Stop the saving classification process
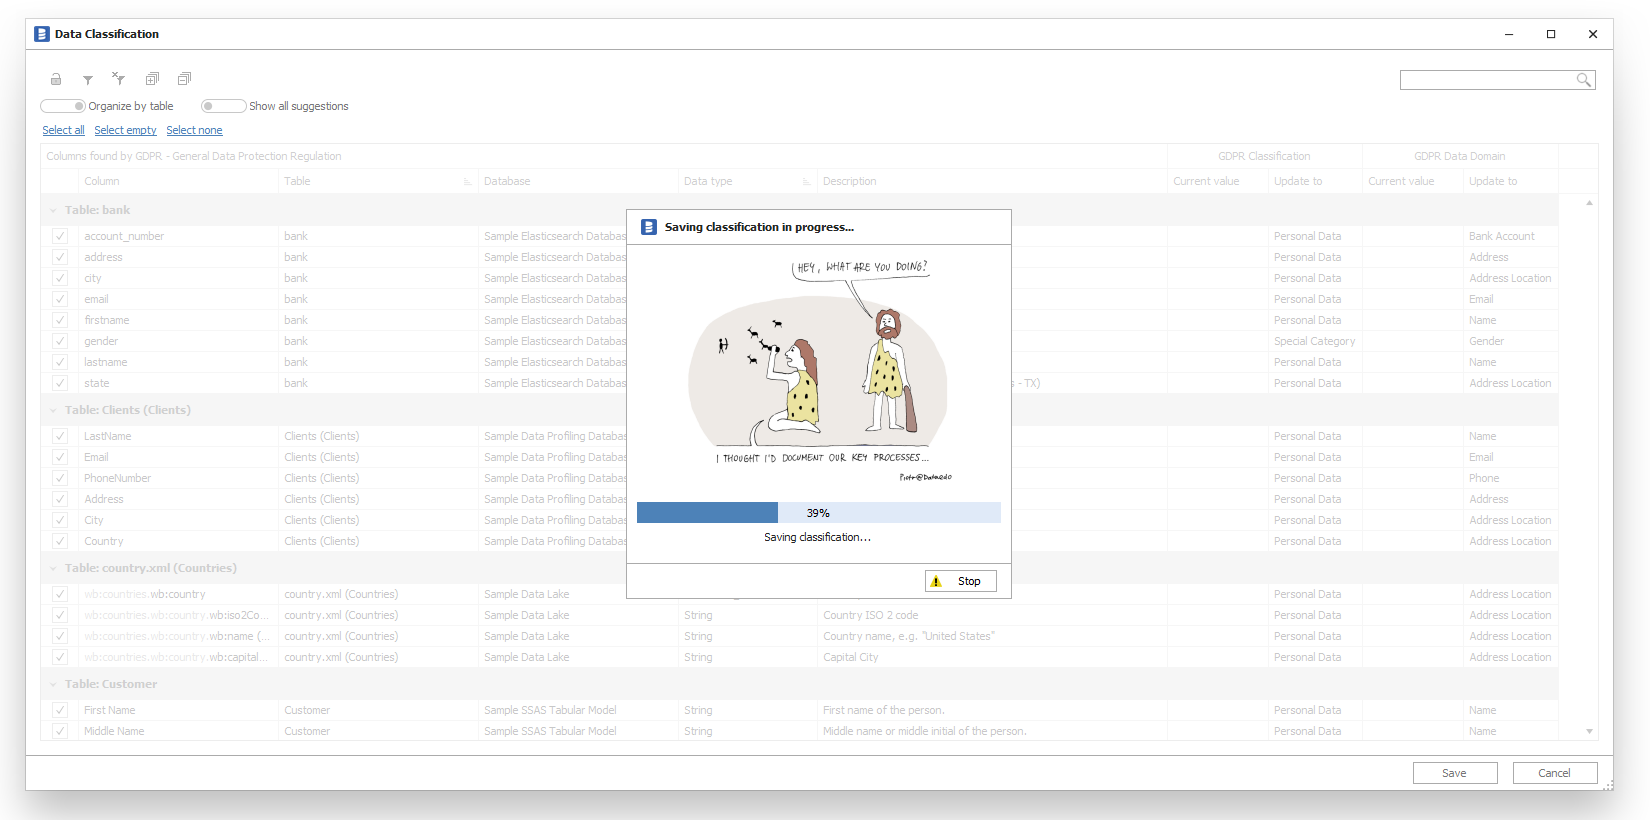The image size is (1650, 820). click(961, 581)
